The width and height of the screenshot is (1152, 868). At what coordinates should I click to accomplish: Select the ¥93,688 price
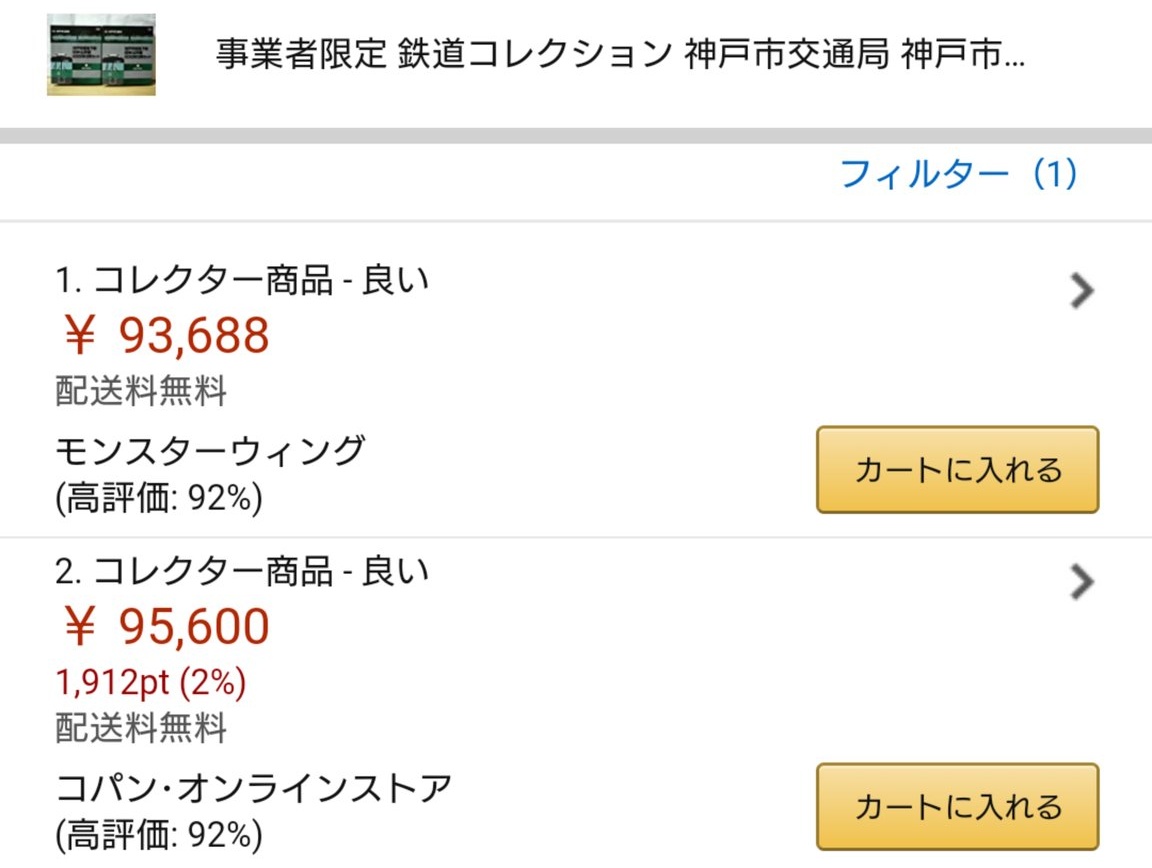[167, 335]
